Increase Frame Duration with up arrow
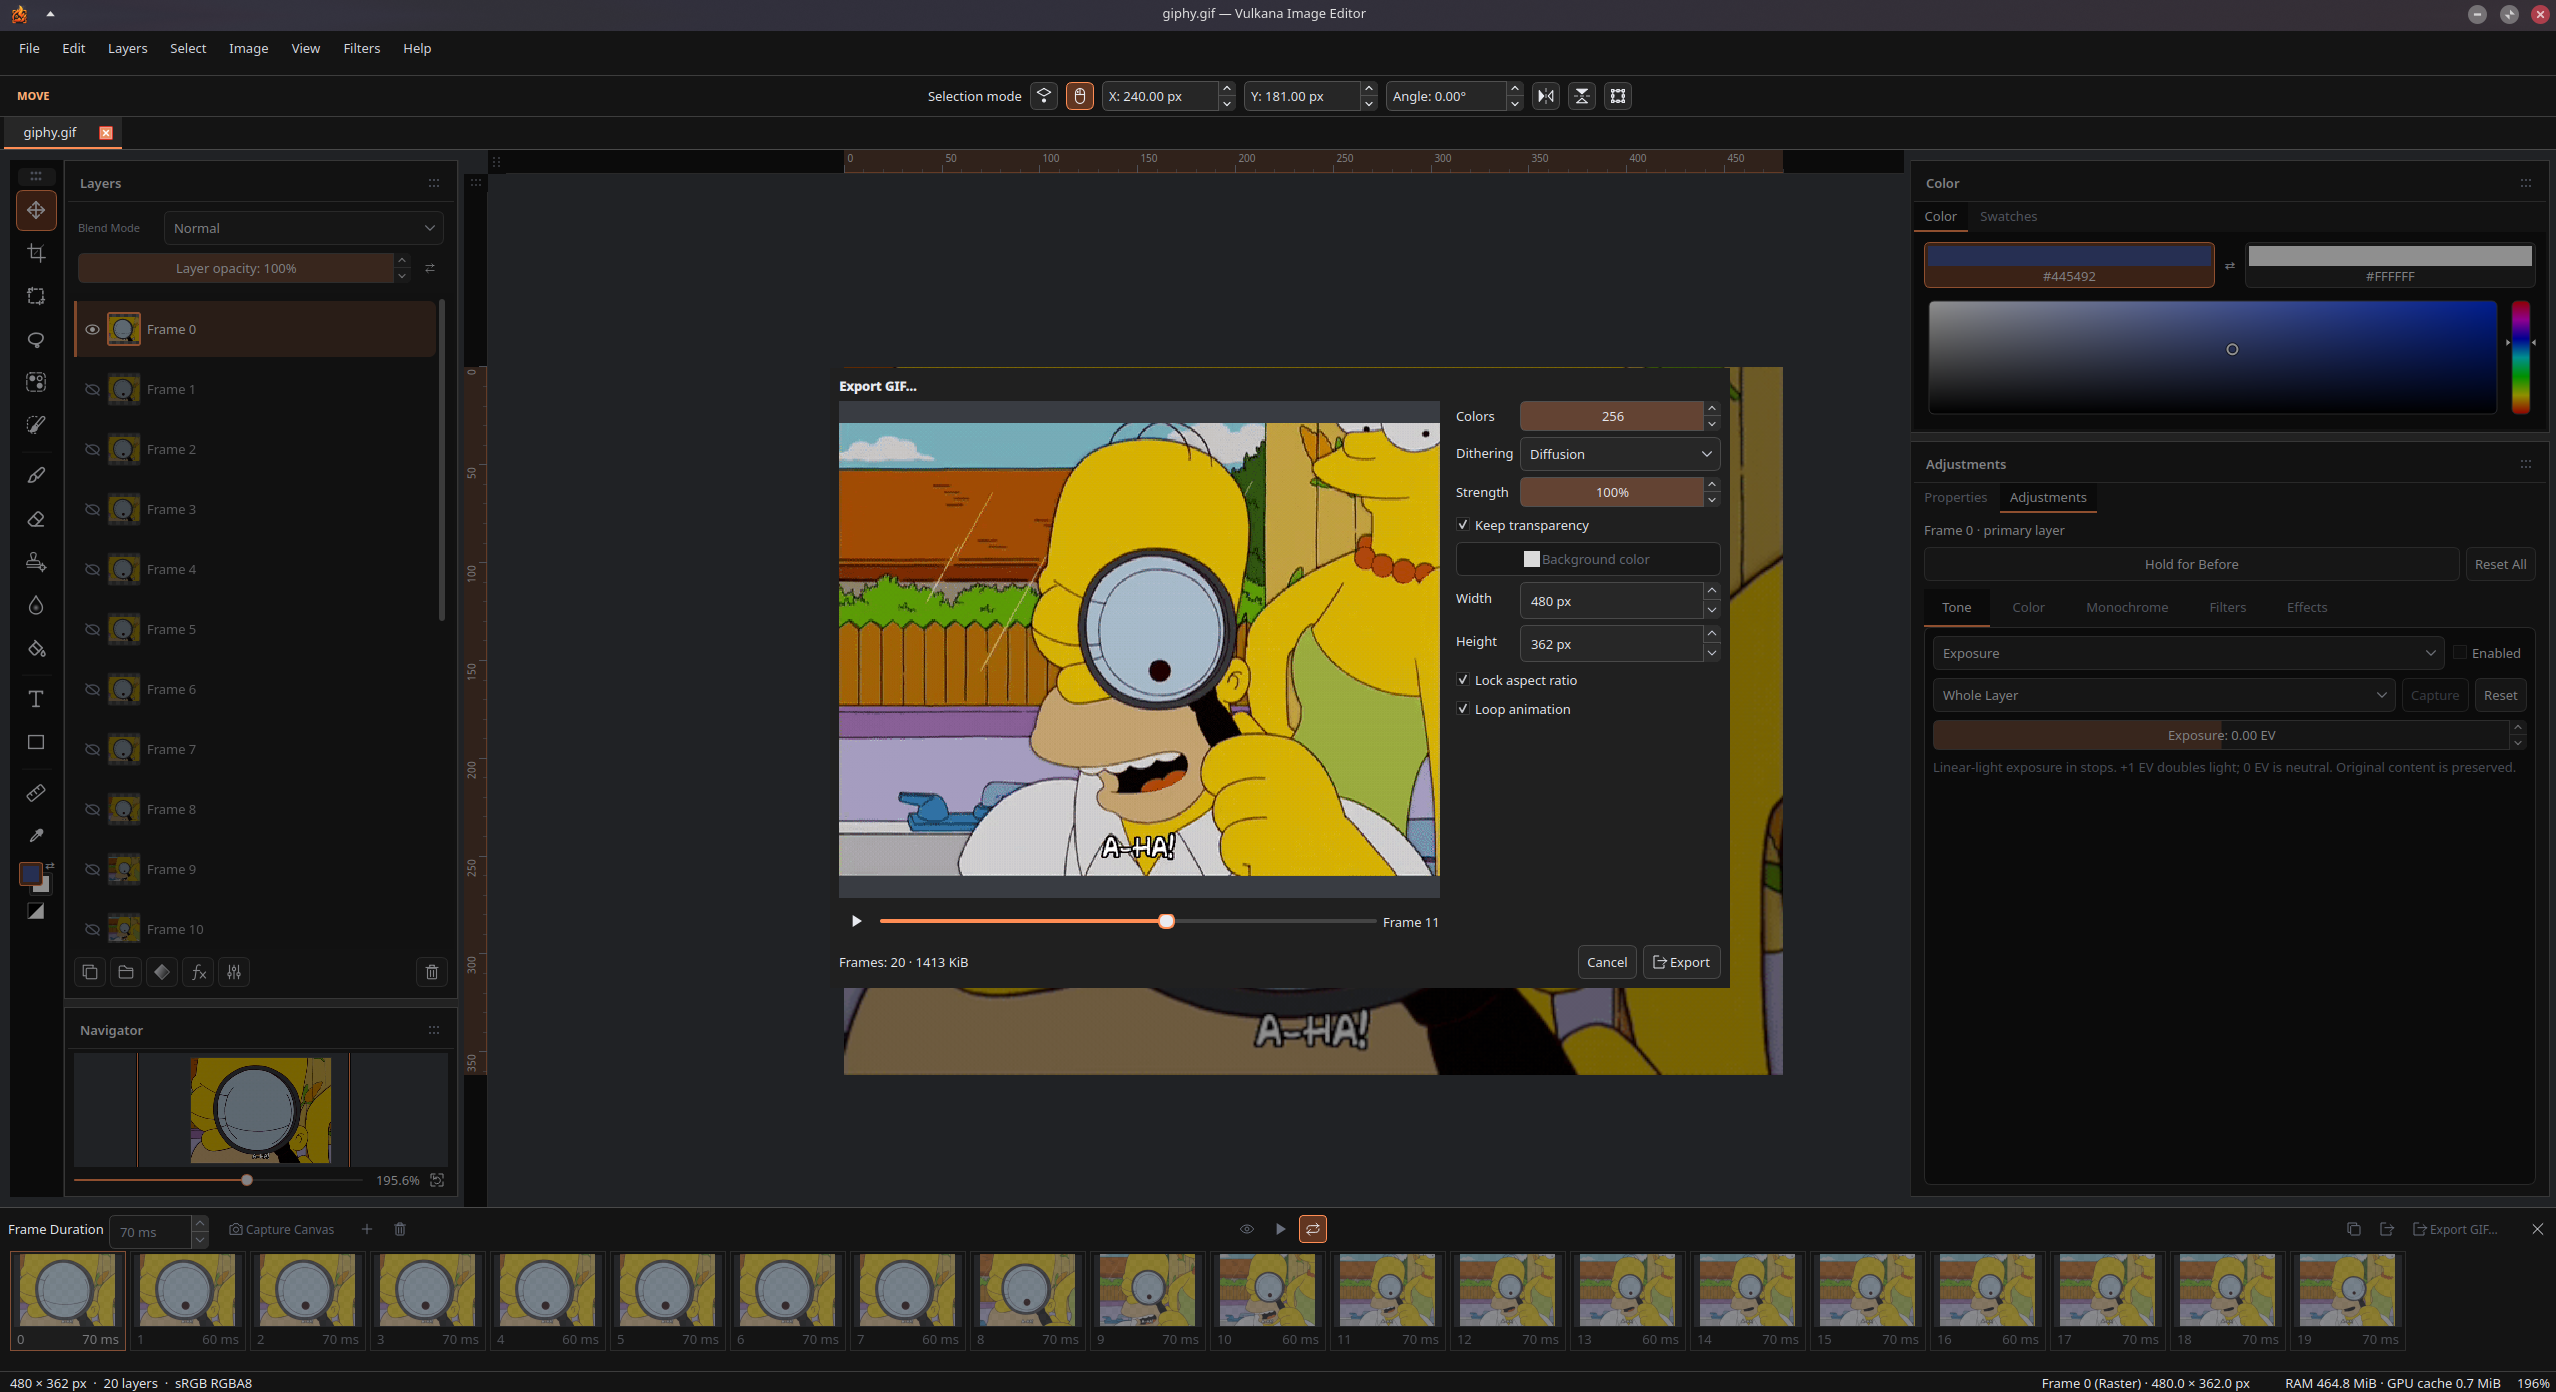2556x1392 pixels. click(x=200, y=1223)
